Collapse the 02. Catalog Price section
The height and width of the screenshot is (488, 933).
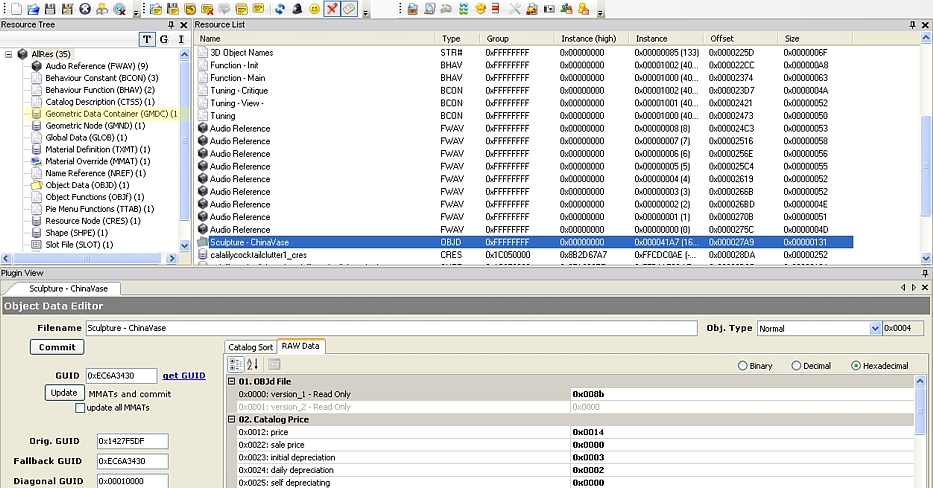[x=232, y=419]
